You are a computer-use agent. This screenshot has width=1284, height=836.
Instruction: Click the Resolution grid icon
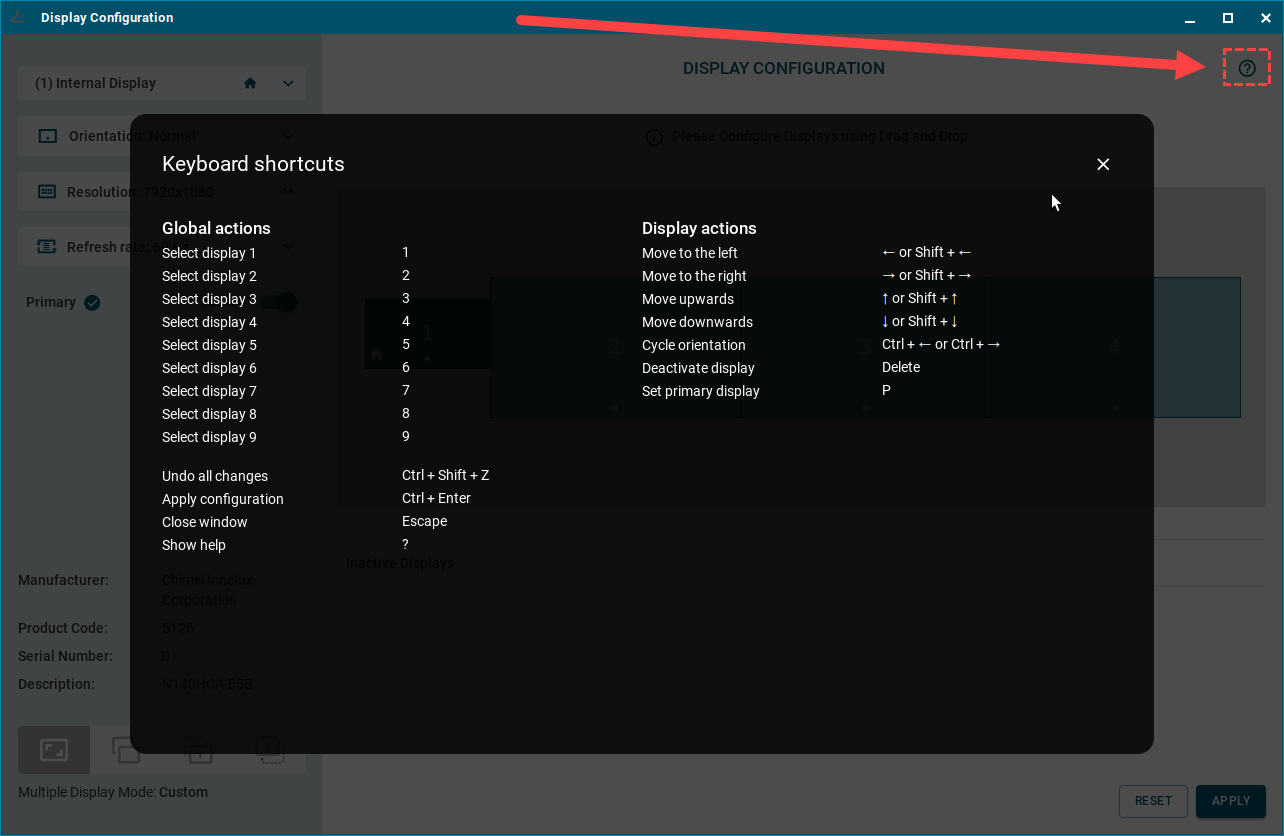[x=47, y=192]
